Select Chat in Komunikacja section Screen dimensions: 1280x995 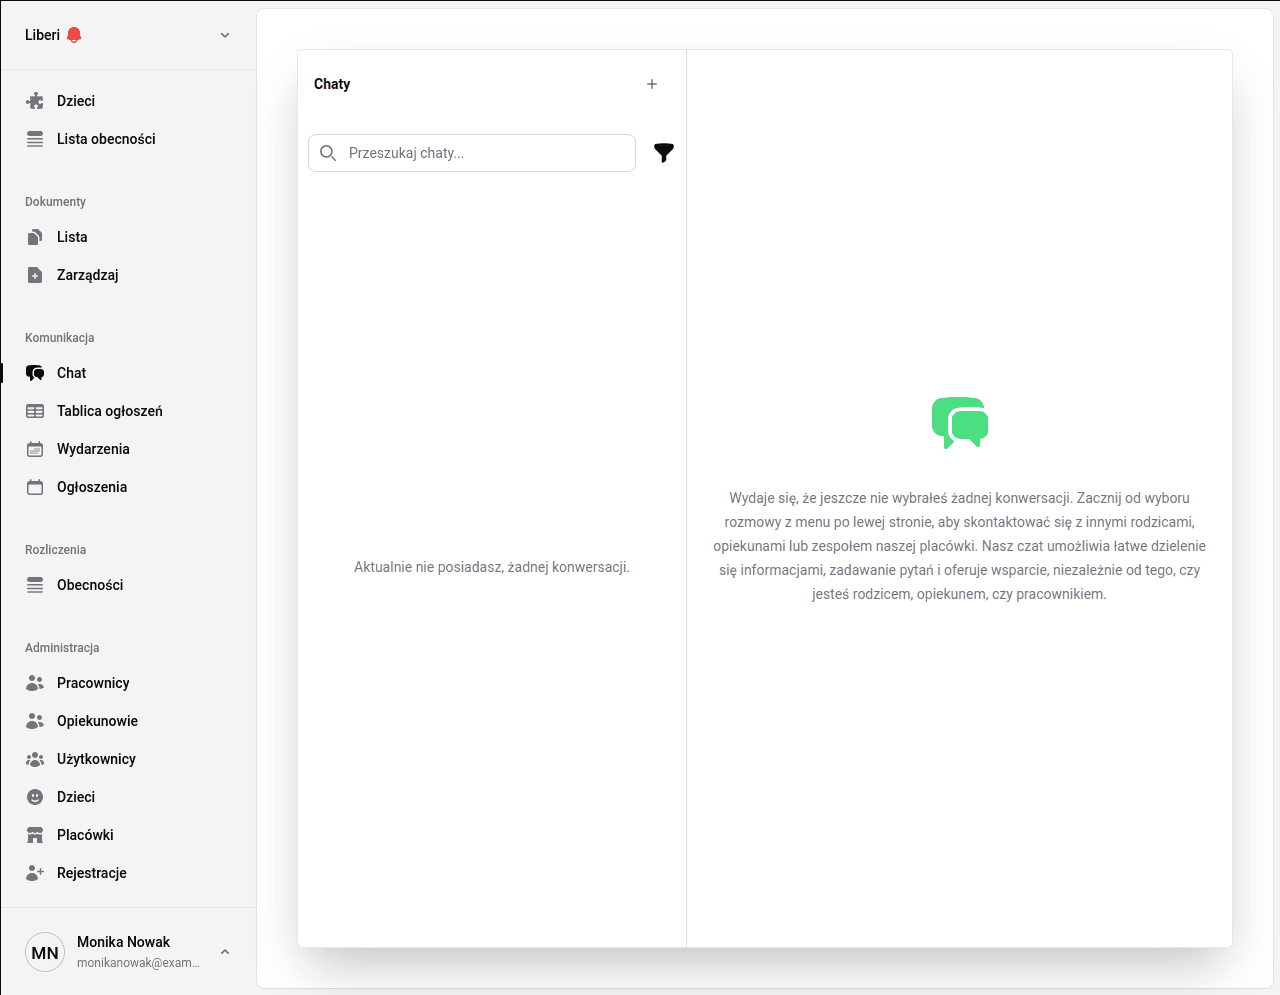pyautogui.click(x=72, y=373)
